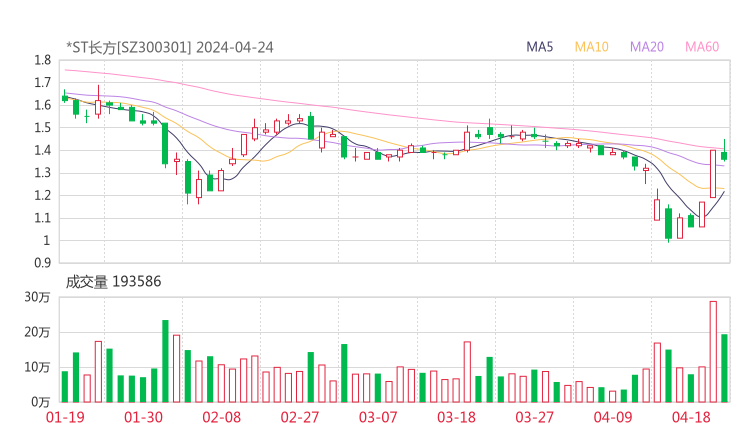Click the MA60 legend label
Image resolution: width=740 pixels, height=440 pixels.
pos(702,47)
